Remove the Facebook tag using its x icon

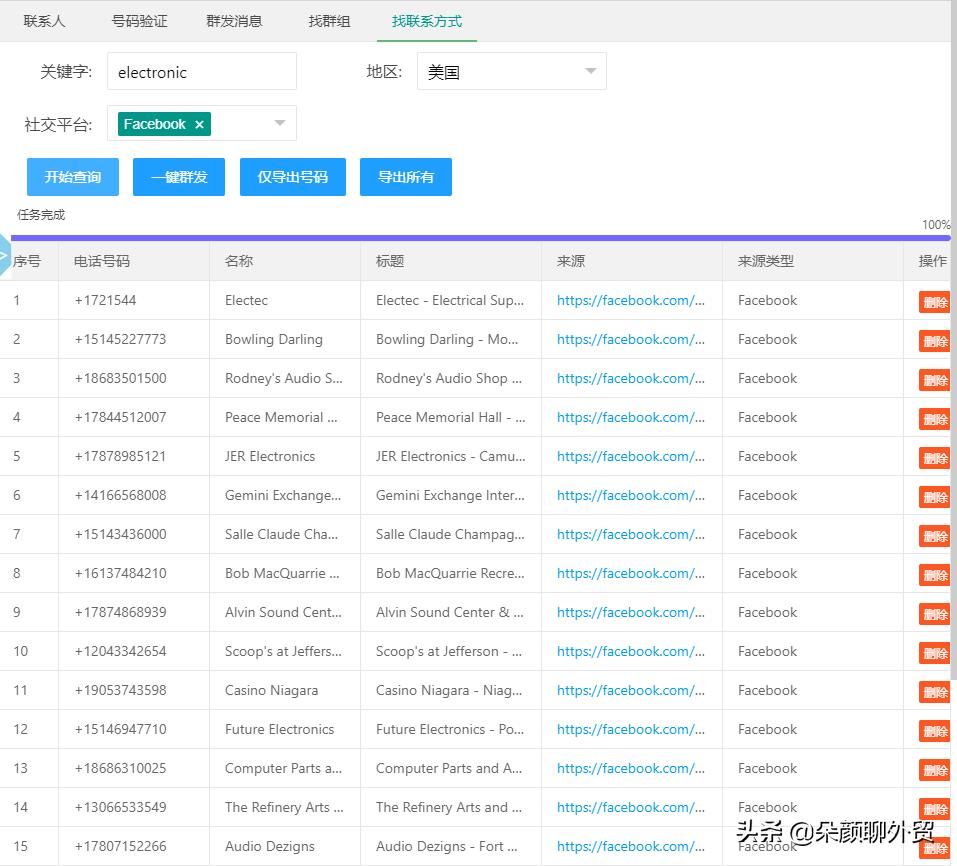click(199, 124)
